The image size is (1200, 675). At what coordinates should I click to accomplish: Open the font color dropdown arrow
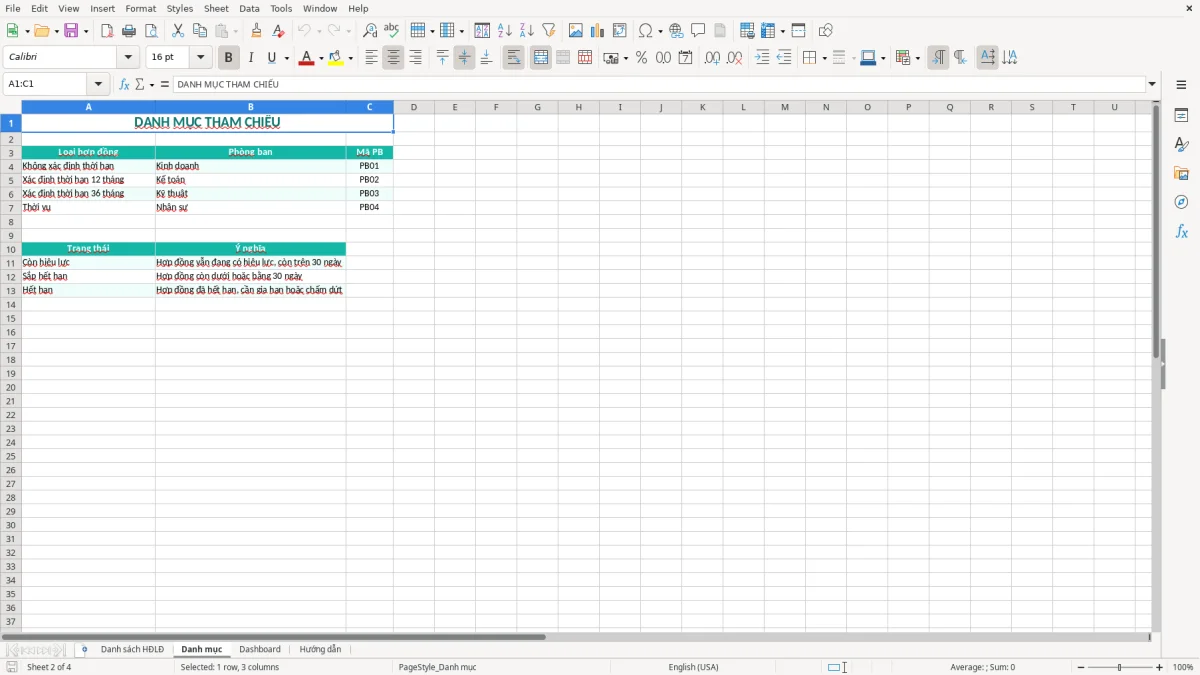click(320, 58)
